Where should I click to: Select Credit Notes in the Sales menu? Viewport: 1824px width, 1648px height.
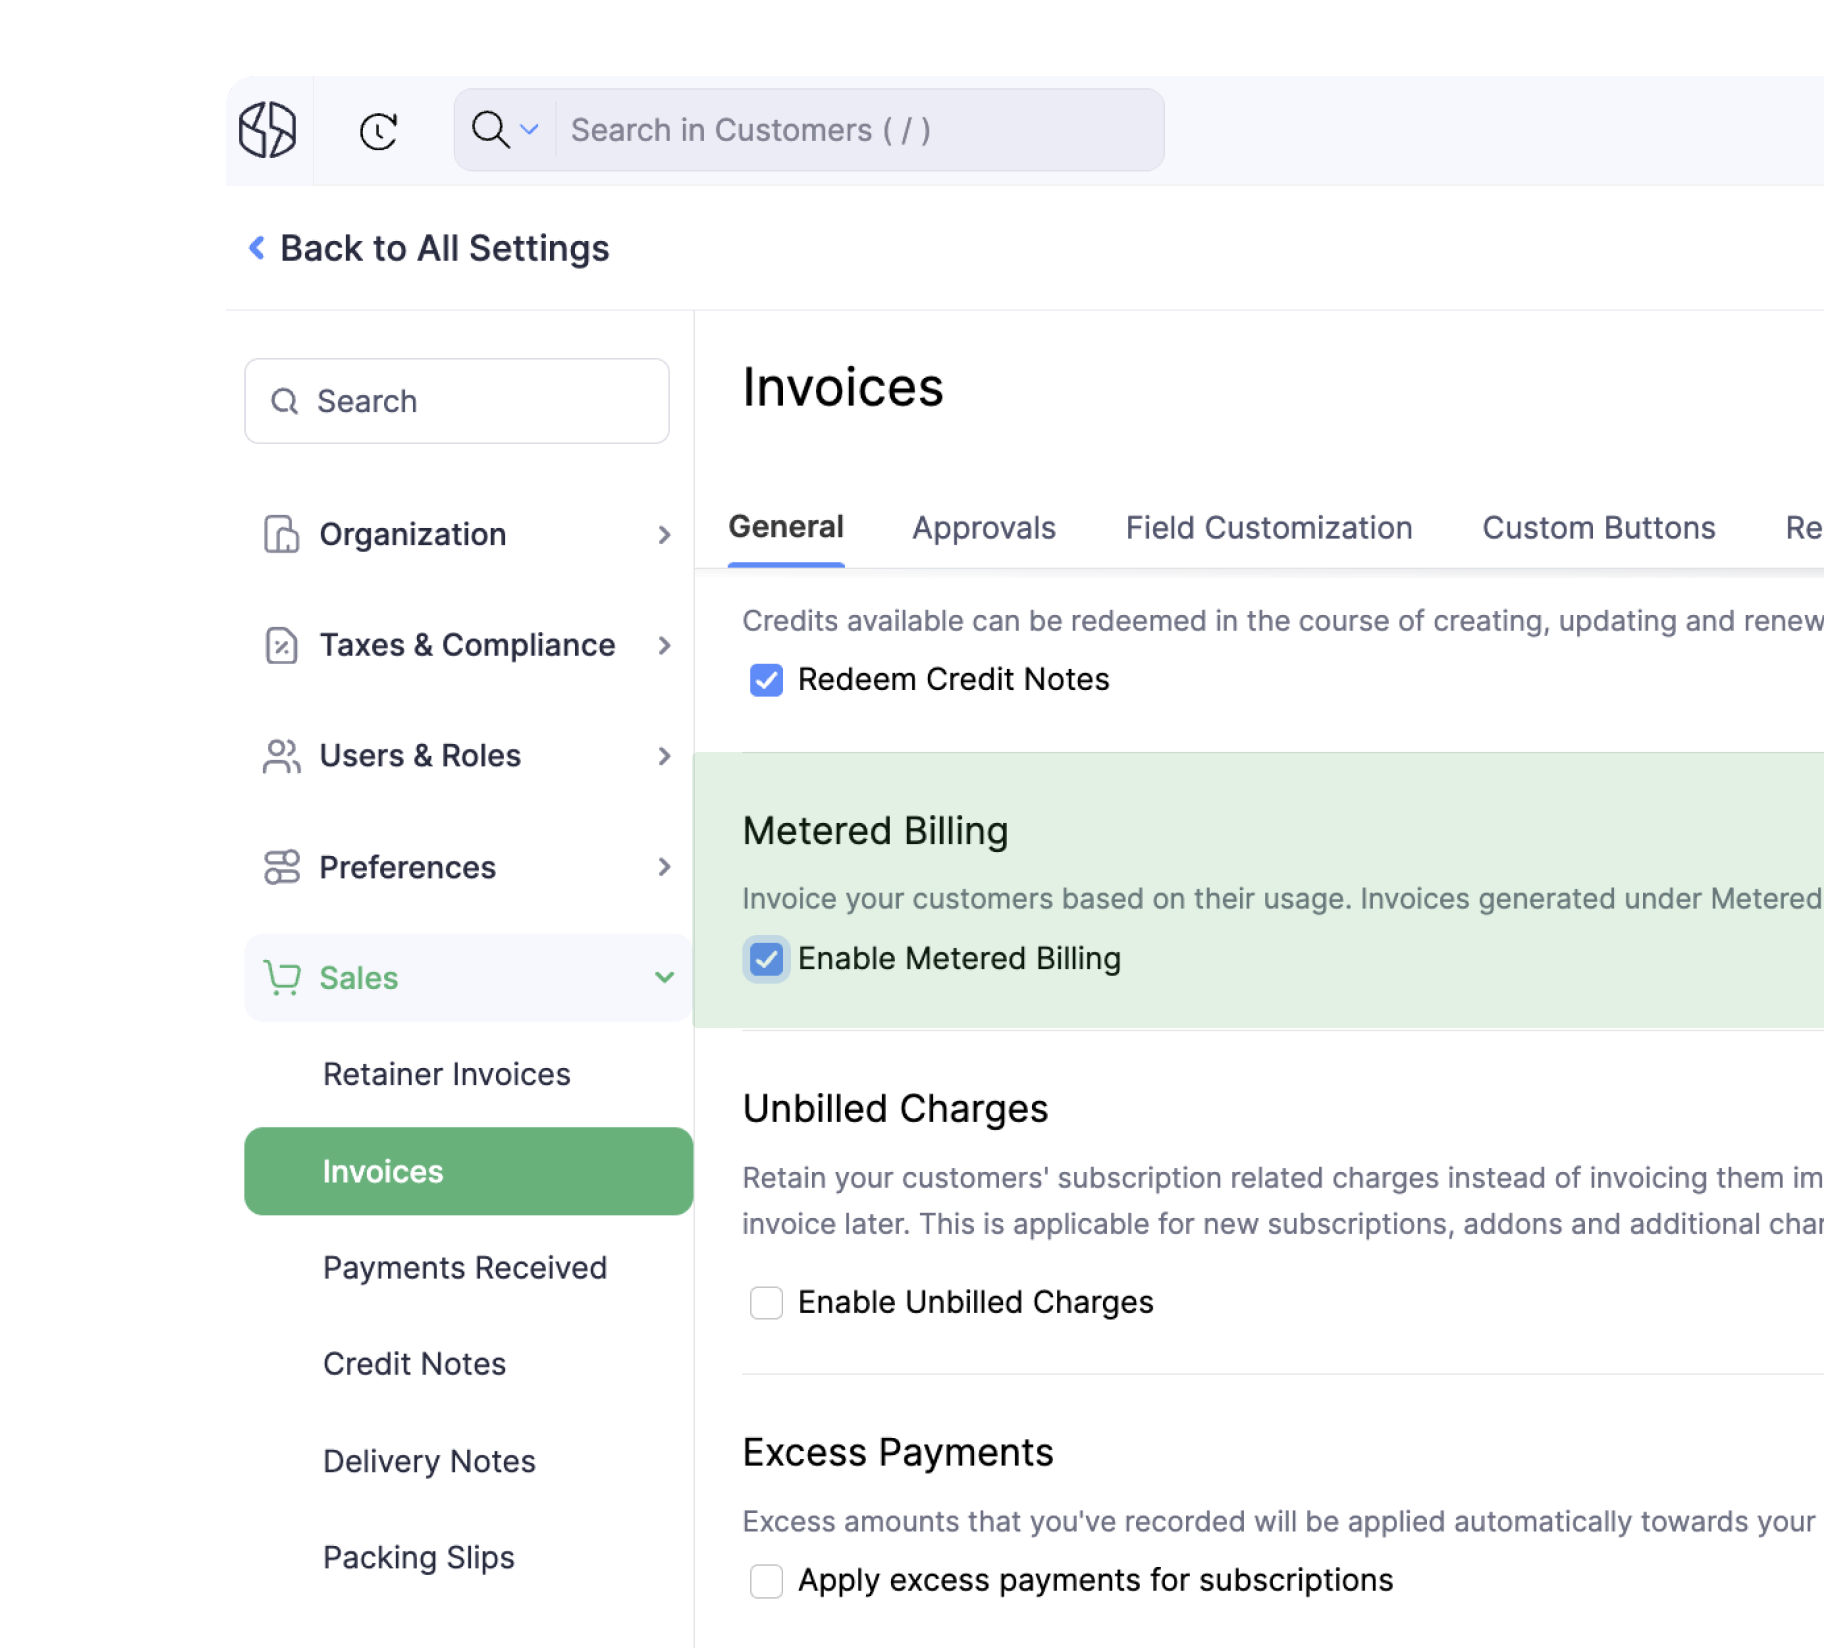point(414,1363)
